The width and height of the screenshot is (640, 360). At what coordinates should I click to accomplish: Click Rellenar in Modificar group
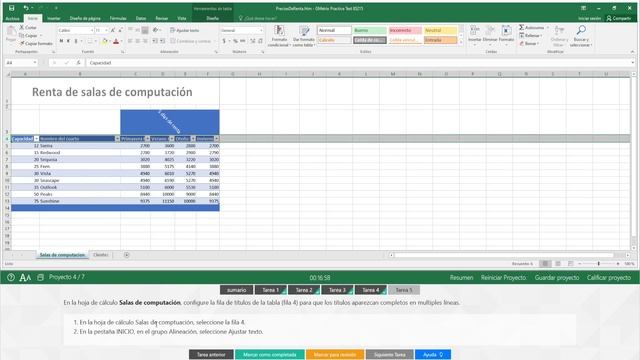(530, 36)
